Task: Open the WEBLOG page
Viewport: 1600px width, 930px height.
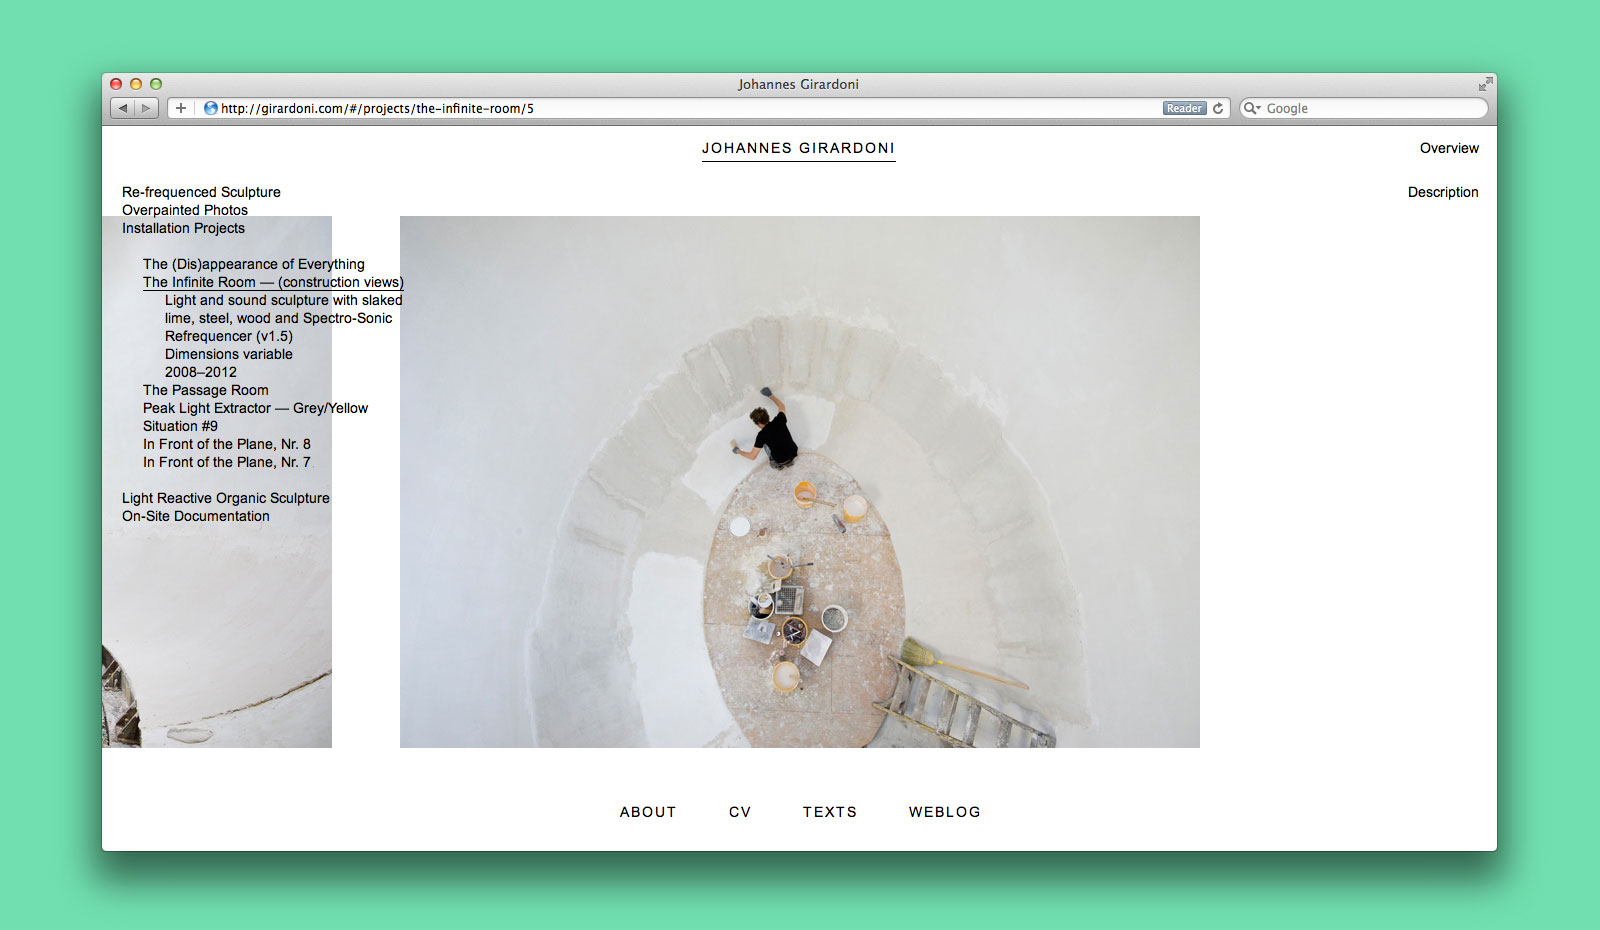Action: click(x=944, y=812)
